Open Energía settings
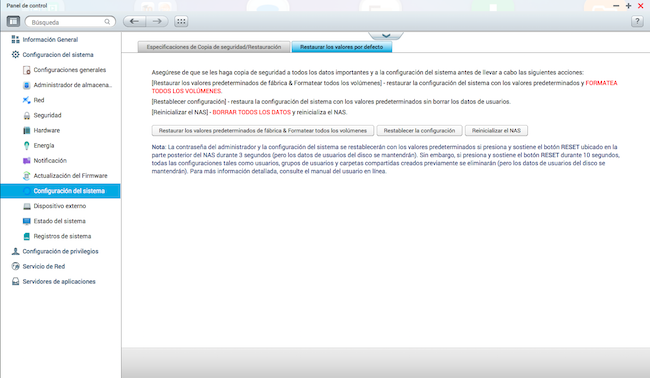 point(44,145)
